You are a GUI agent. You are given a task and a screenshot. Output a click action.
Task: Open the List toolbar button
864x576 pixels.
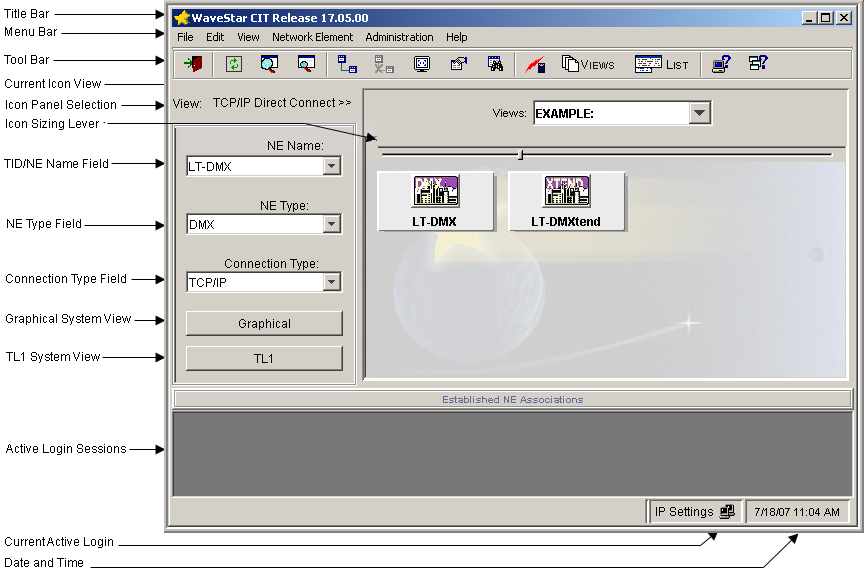tap(661, 64)
